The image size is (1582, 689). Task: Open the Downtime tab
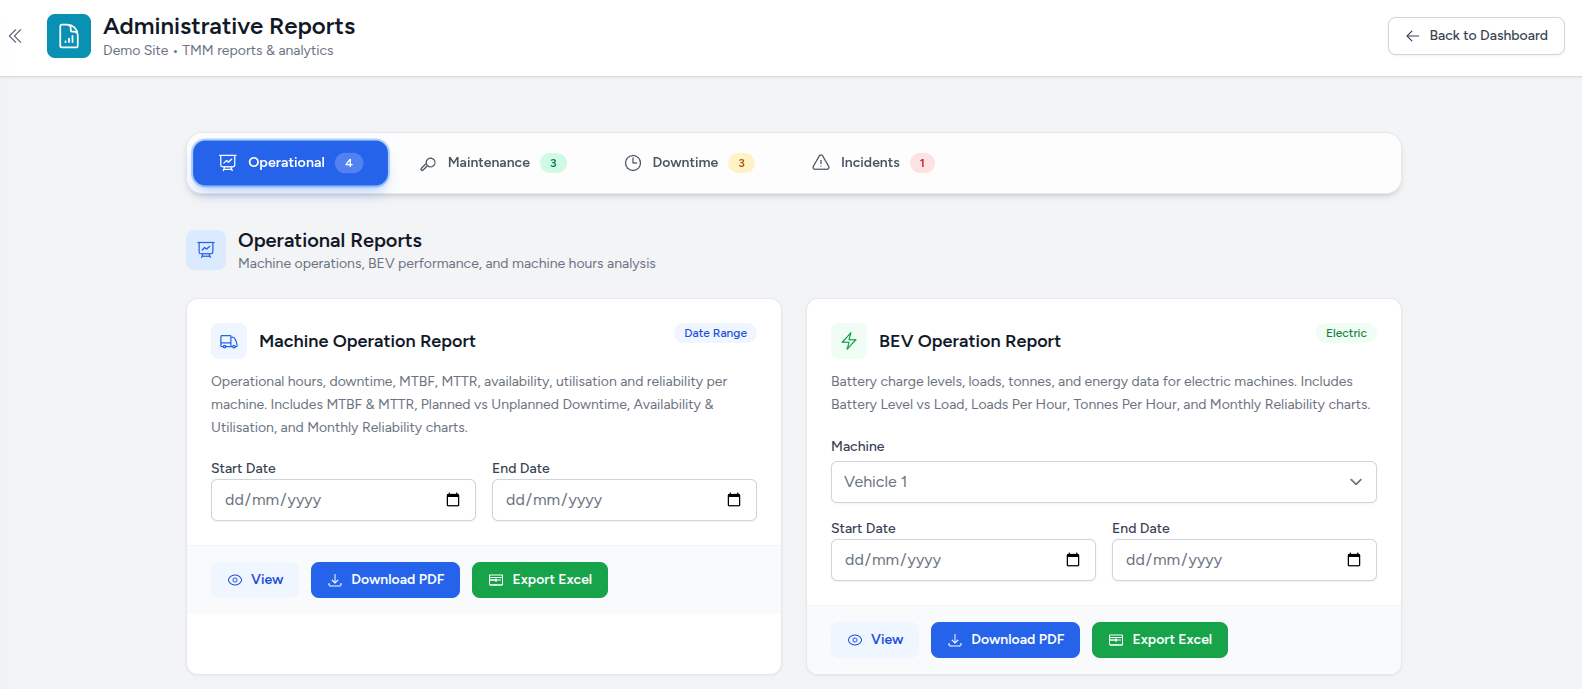tap(689, 163)
